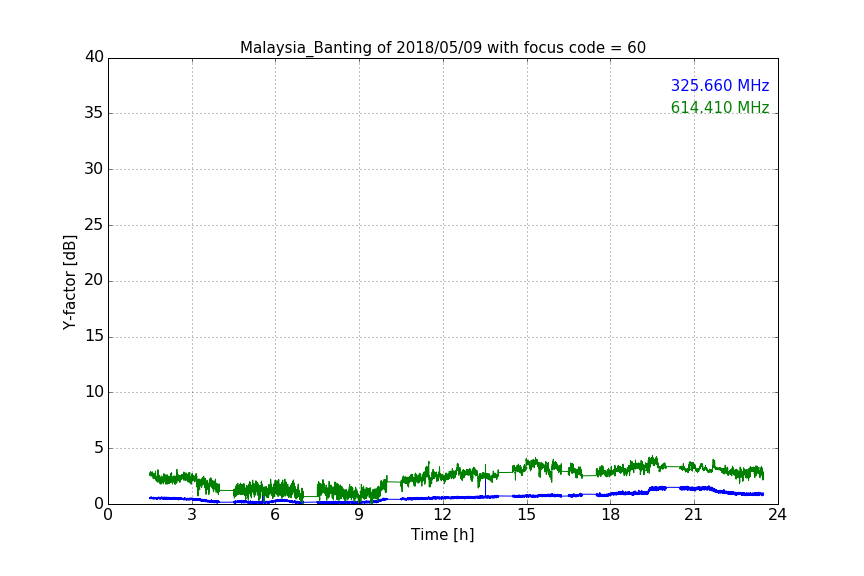Click the y-axis tick label '20'
The image size is (864, 576).
(x=94, y=280)
